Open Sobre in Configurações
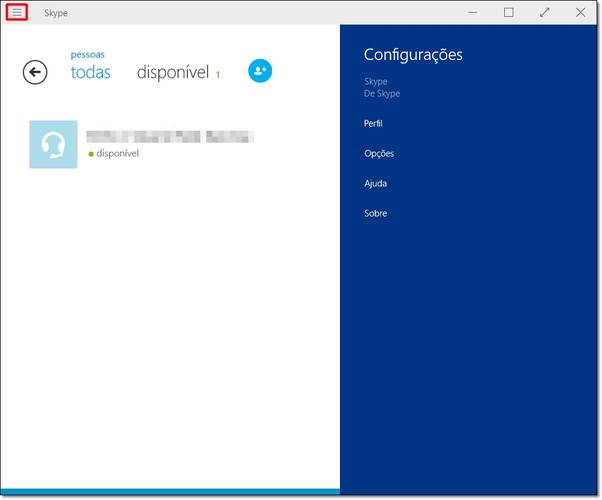 click(375, 213)
